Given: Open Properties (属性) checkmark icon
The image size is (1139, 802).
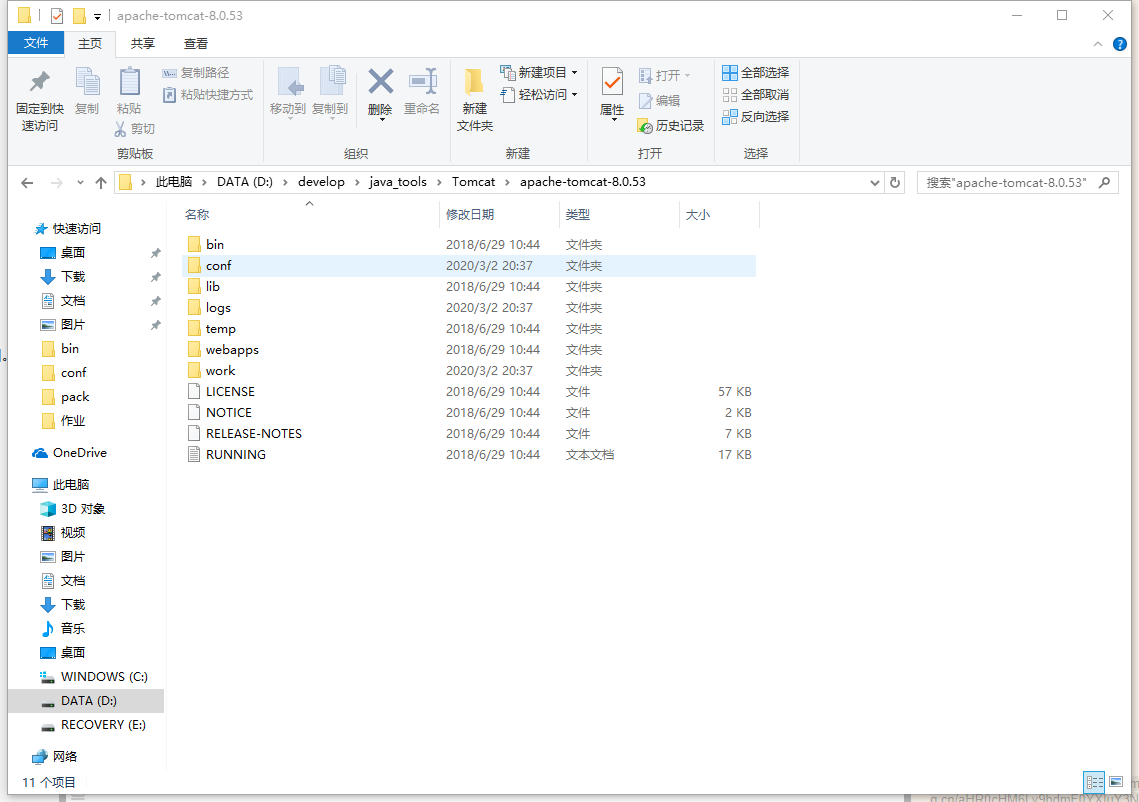Looking at the screenshot, I should pyautogui.click(x=612, y=81).
